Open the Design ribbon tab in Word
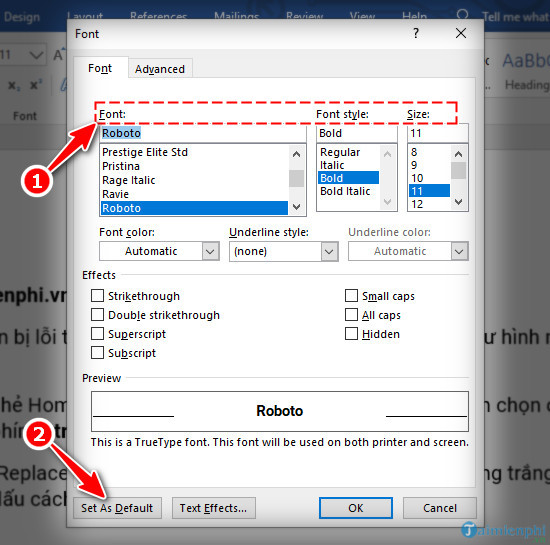This screenshot has width=550, height=545. click(22, 17)
